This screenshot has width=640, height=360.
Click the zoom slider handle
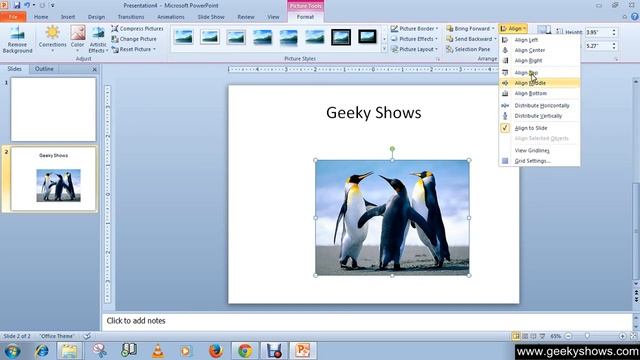click(587, 336)
